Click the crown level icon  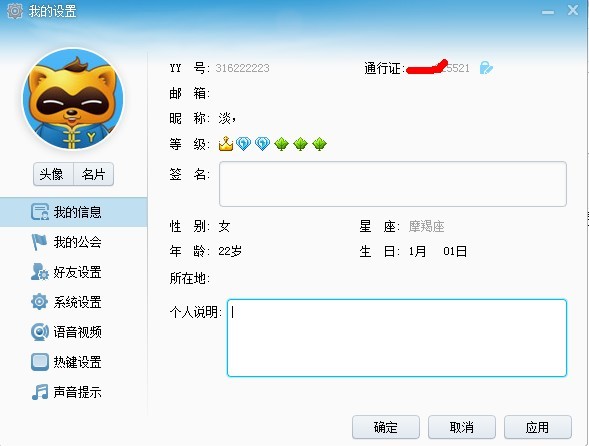pos(225,144)
